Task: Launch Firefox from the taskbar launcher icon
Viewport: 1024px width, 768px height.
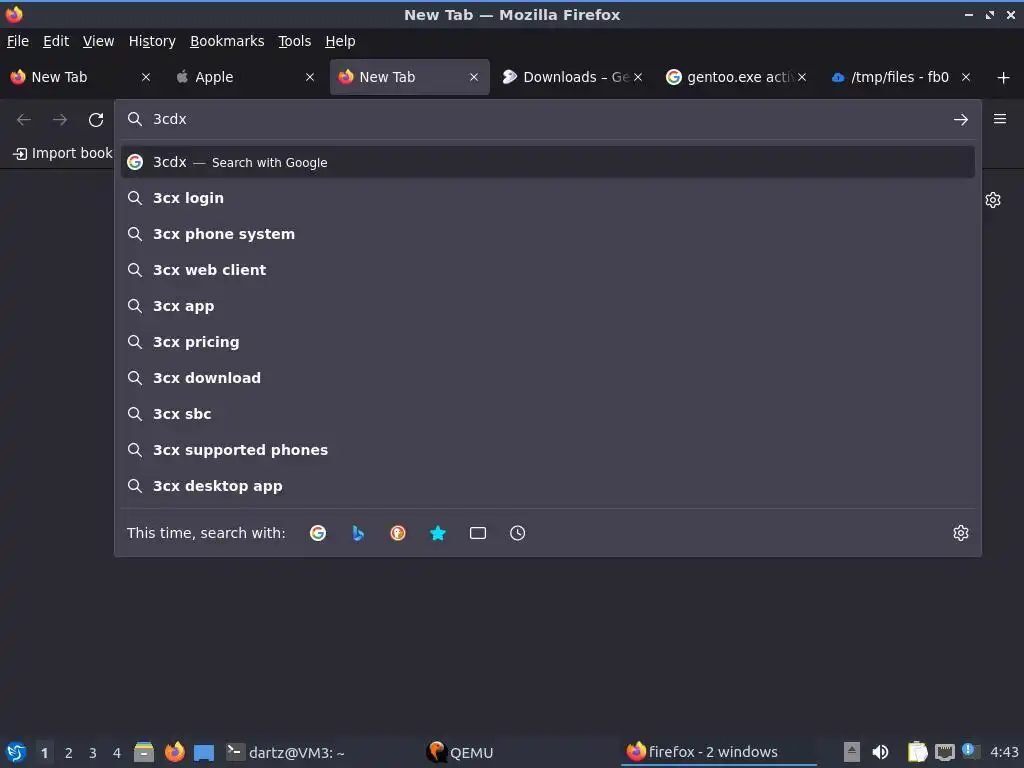Action: tap(174, 752)
